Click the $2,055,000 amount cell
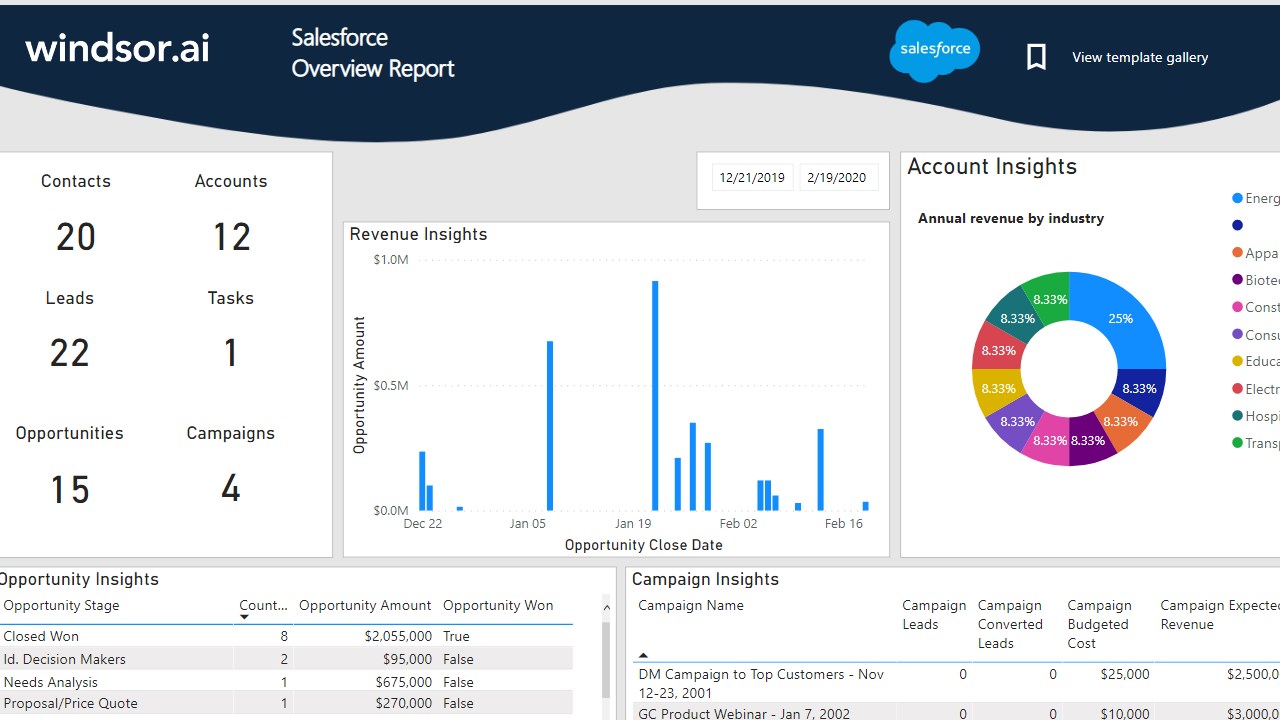The image size is (1280, 720). pos(398,636)
